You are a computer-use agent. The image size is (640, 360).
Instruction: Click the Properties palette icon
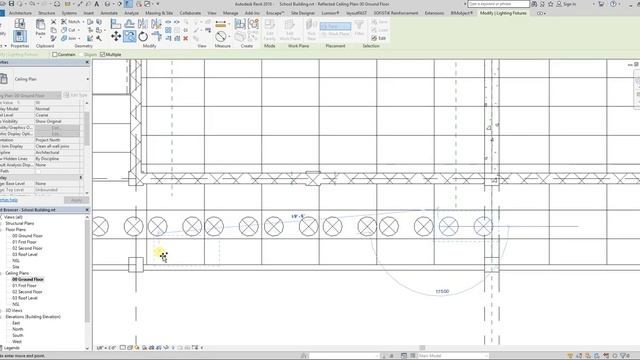(20, 36)
